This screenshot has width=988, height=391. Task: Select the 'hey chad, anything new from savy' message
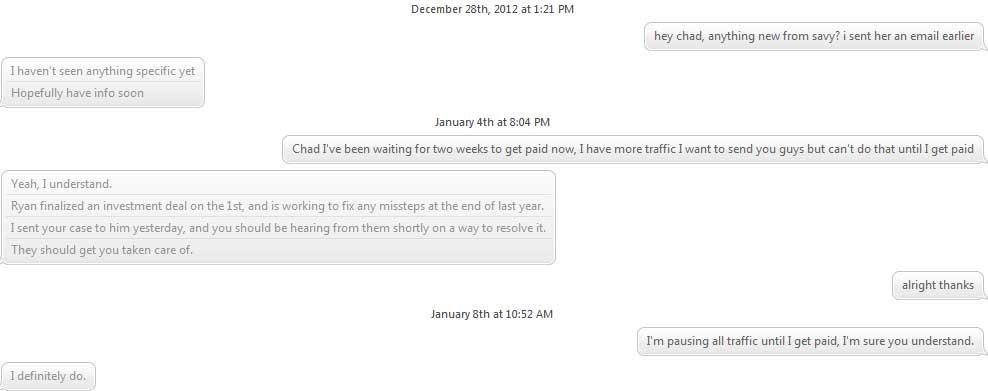[814, 37]
